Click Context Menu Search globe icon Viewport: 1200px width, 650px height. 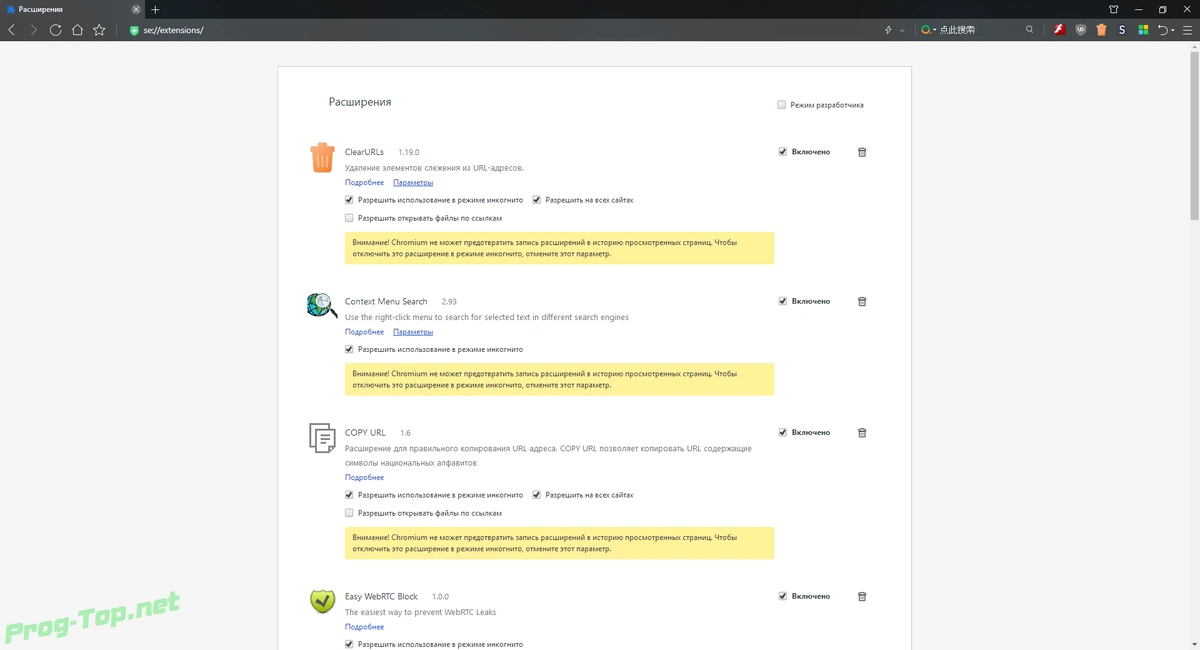[322, 306]
